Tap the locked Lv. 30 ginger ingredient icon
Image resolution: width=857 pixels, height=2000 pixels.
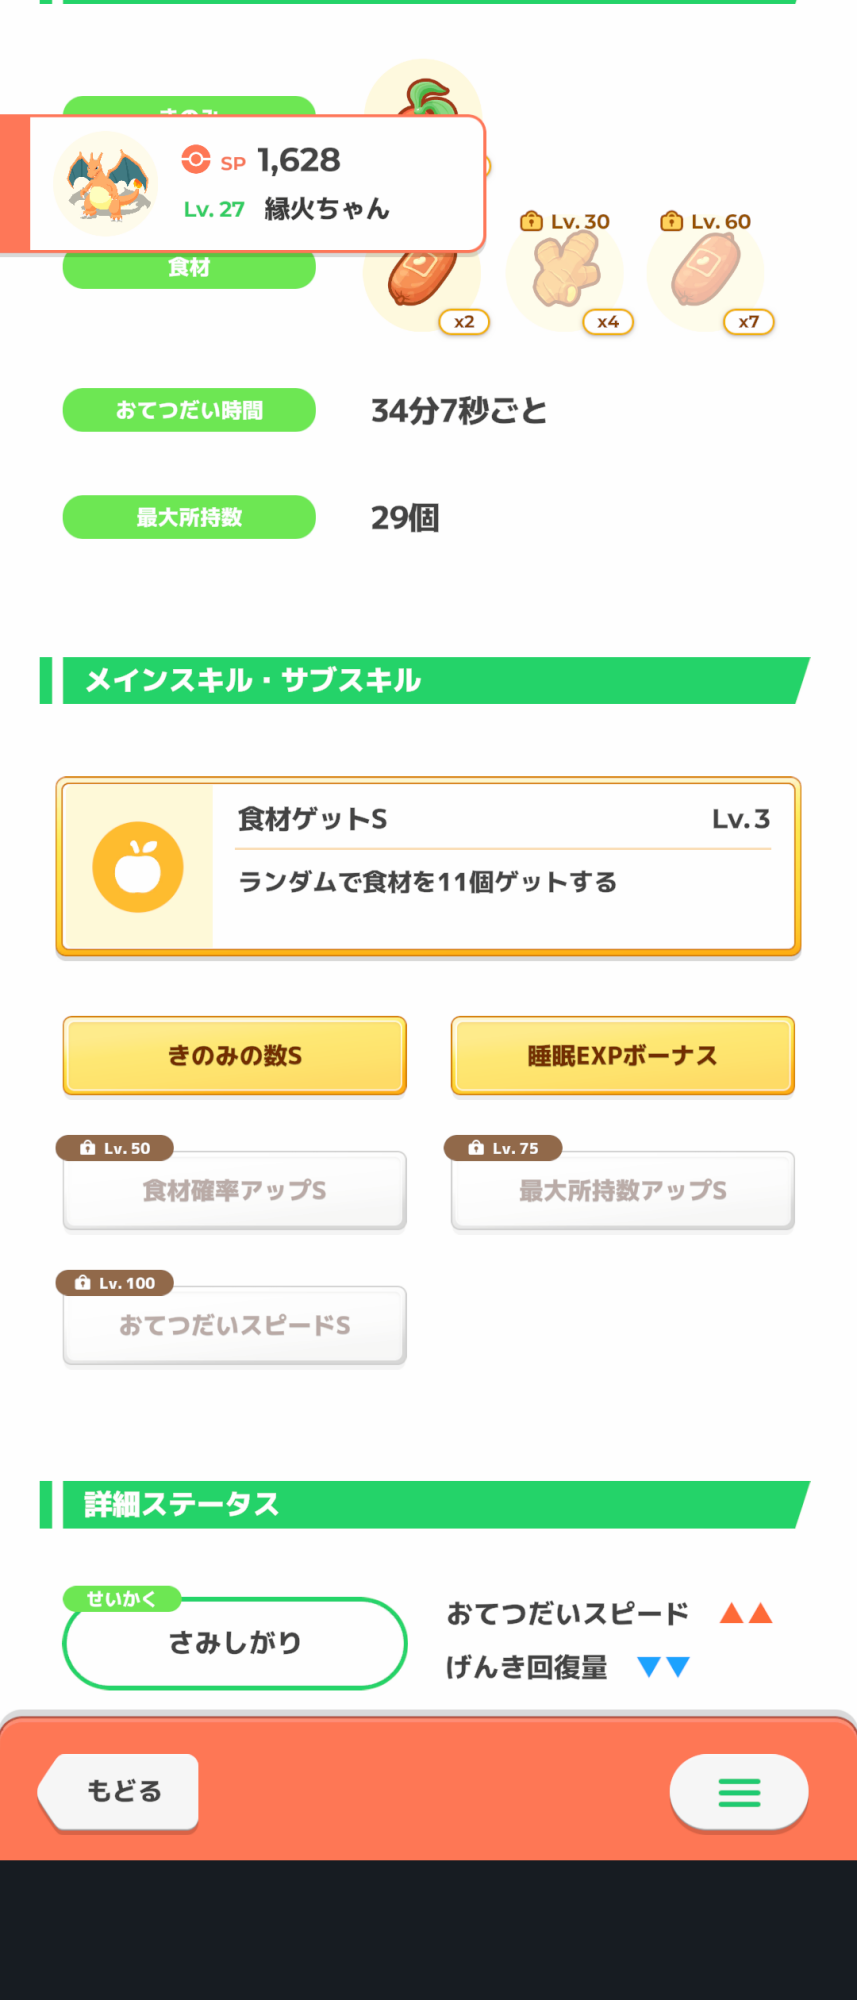tap(566, 272)
